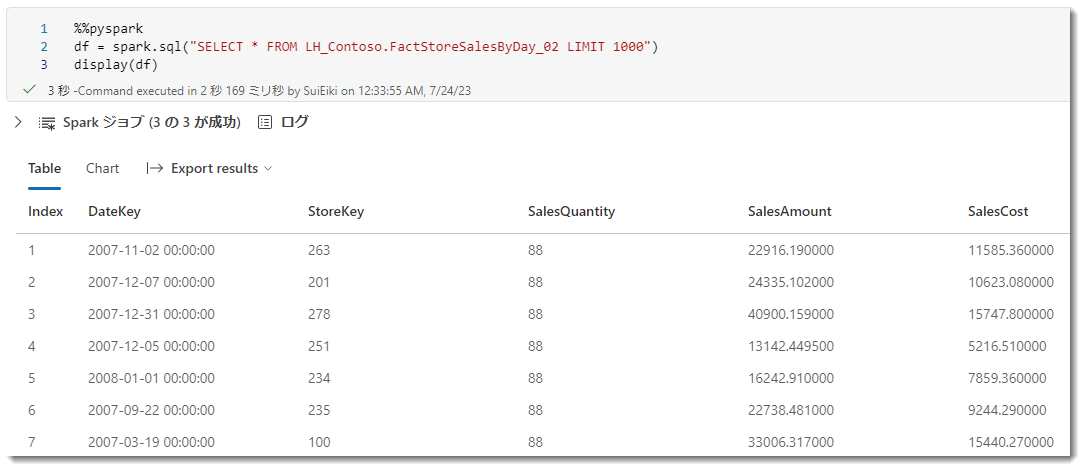The width and height of the screenshot is (1085, 471).
Task: Open the ログ link
Action: click(294, 122)
